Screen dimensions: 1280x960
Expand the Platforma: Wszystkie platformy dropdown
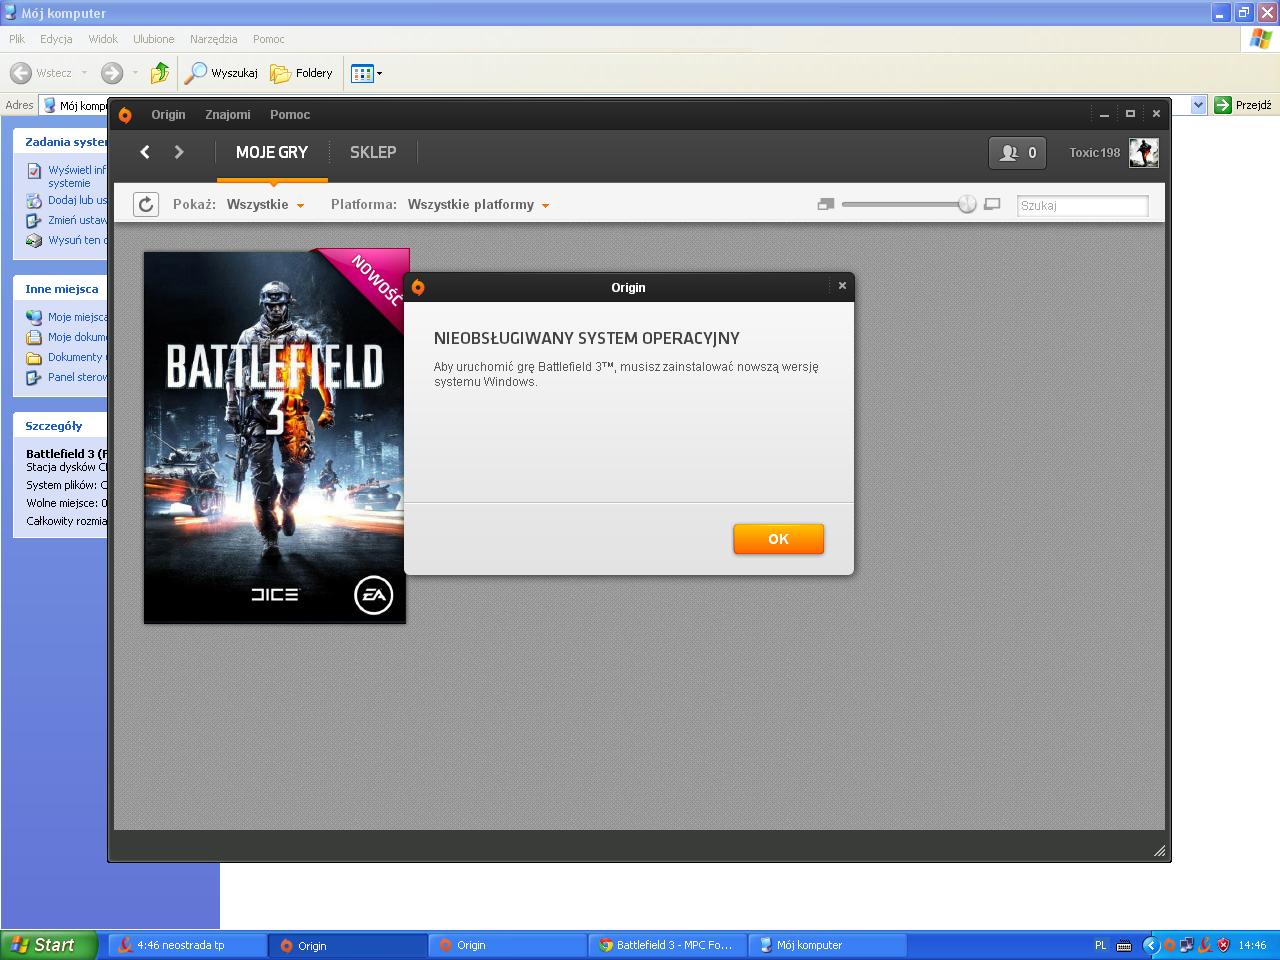(x=478, y=205)
